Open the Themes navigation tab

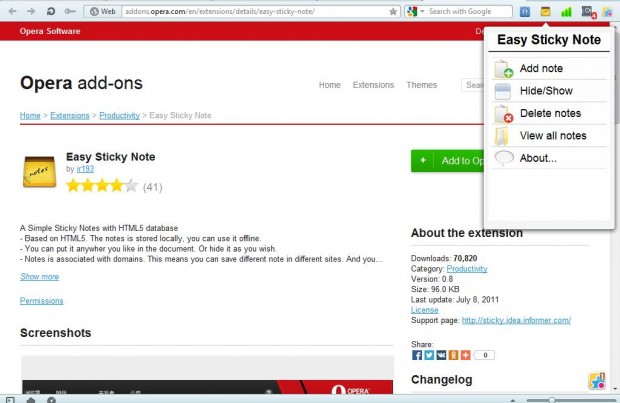click(422, 85)
